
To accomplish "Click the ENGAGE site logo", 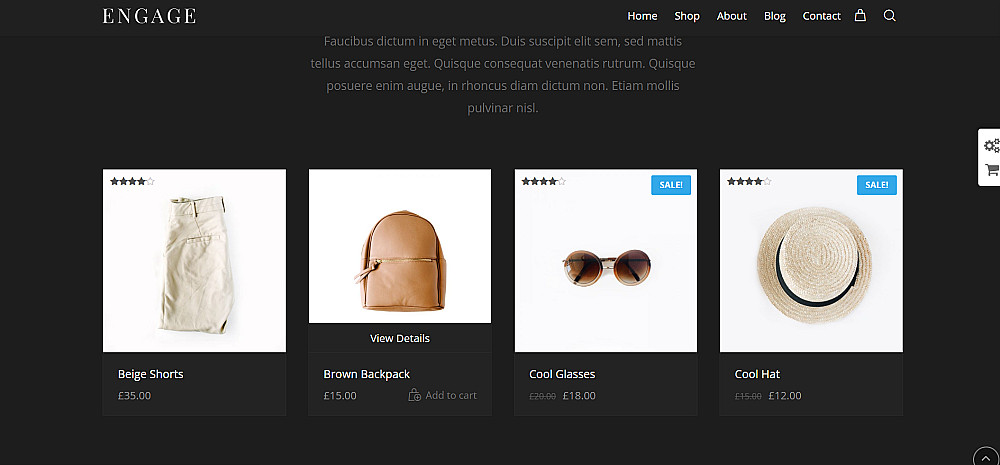I will [x=149, y=16].
